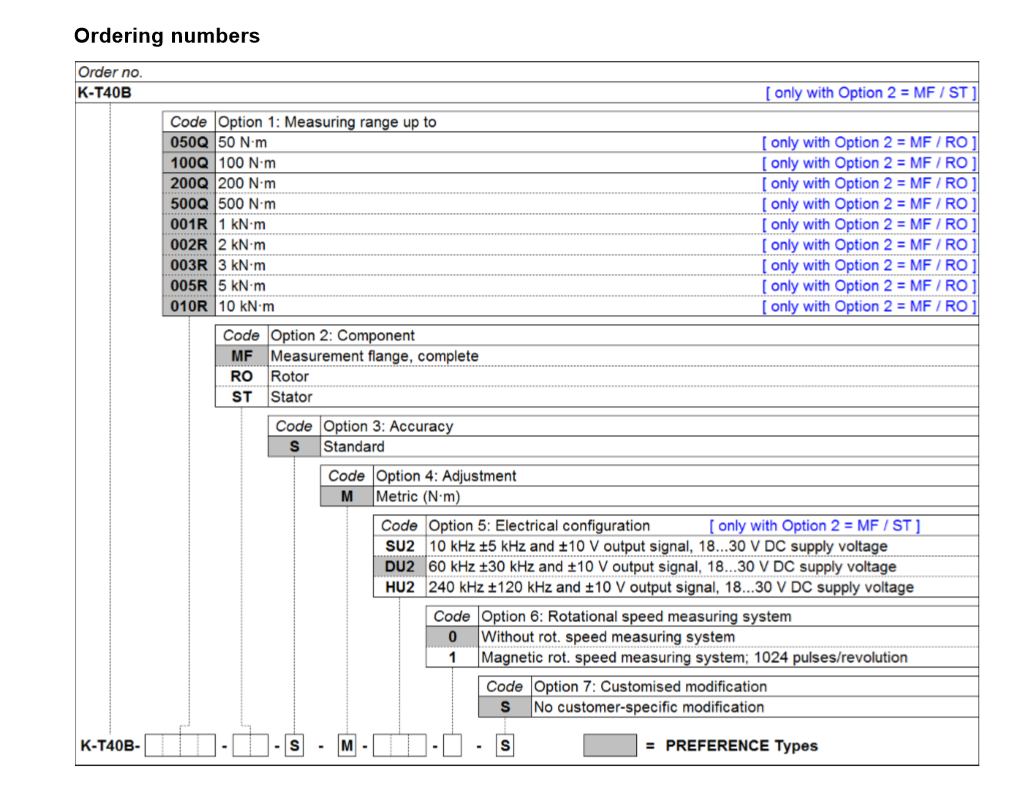Click the gray PREFERENCE Types swatch
The width and height of the screenshot is (1025, 788).
tap(609, 746)
